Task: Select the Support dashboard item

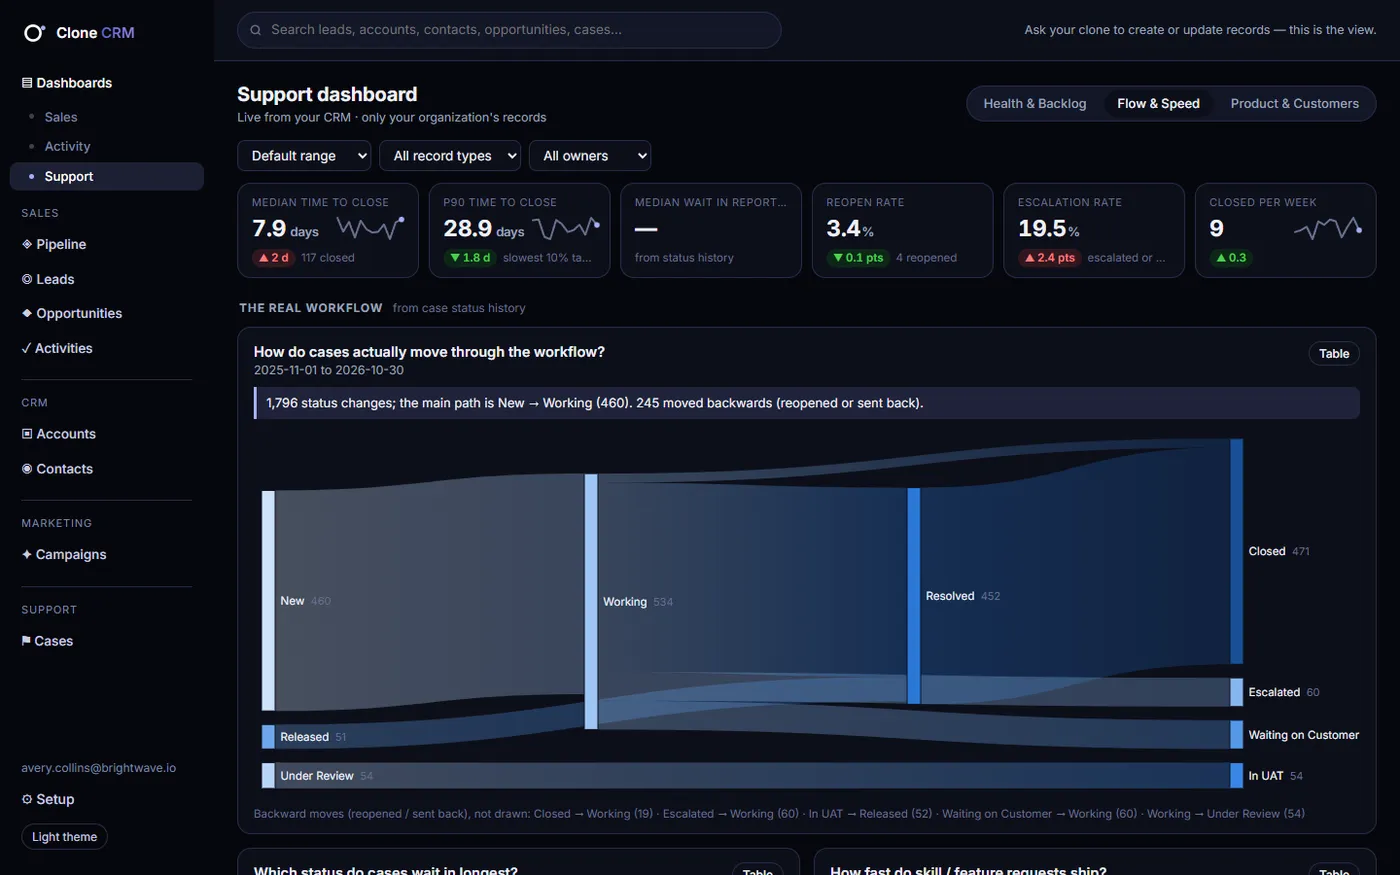Action: click(107, 176)
